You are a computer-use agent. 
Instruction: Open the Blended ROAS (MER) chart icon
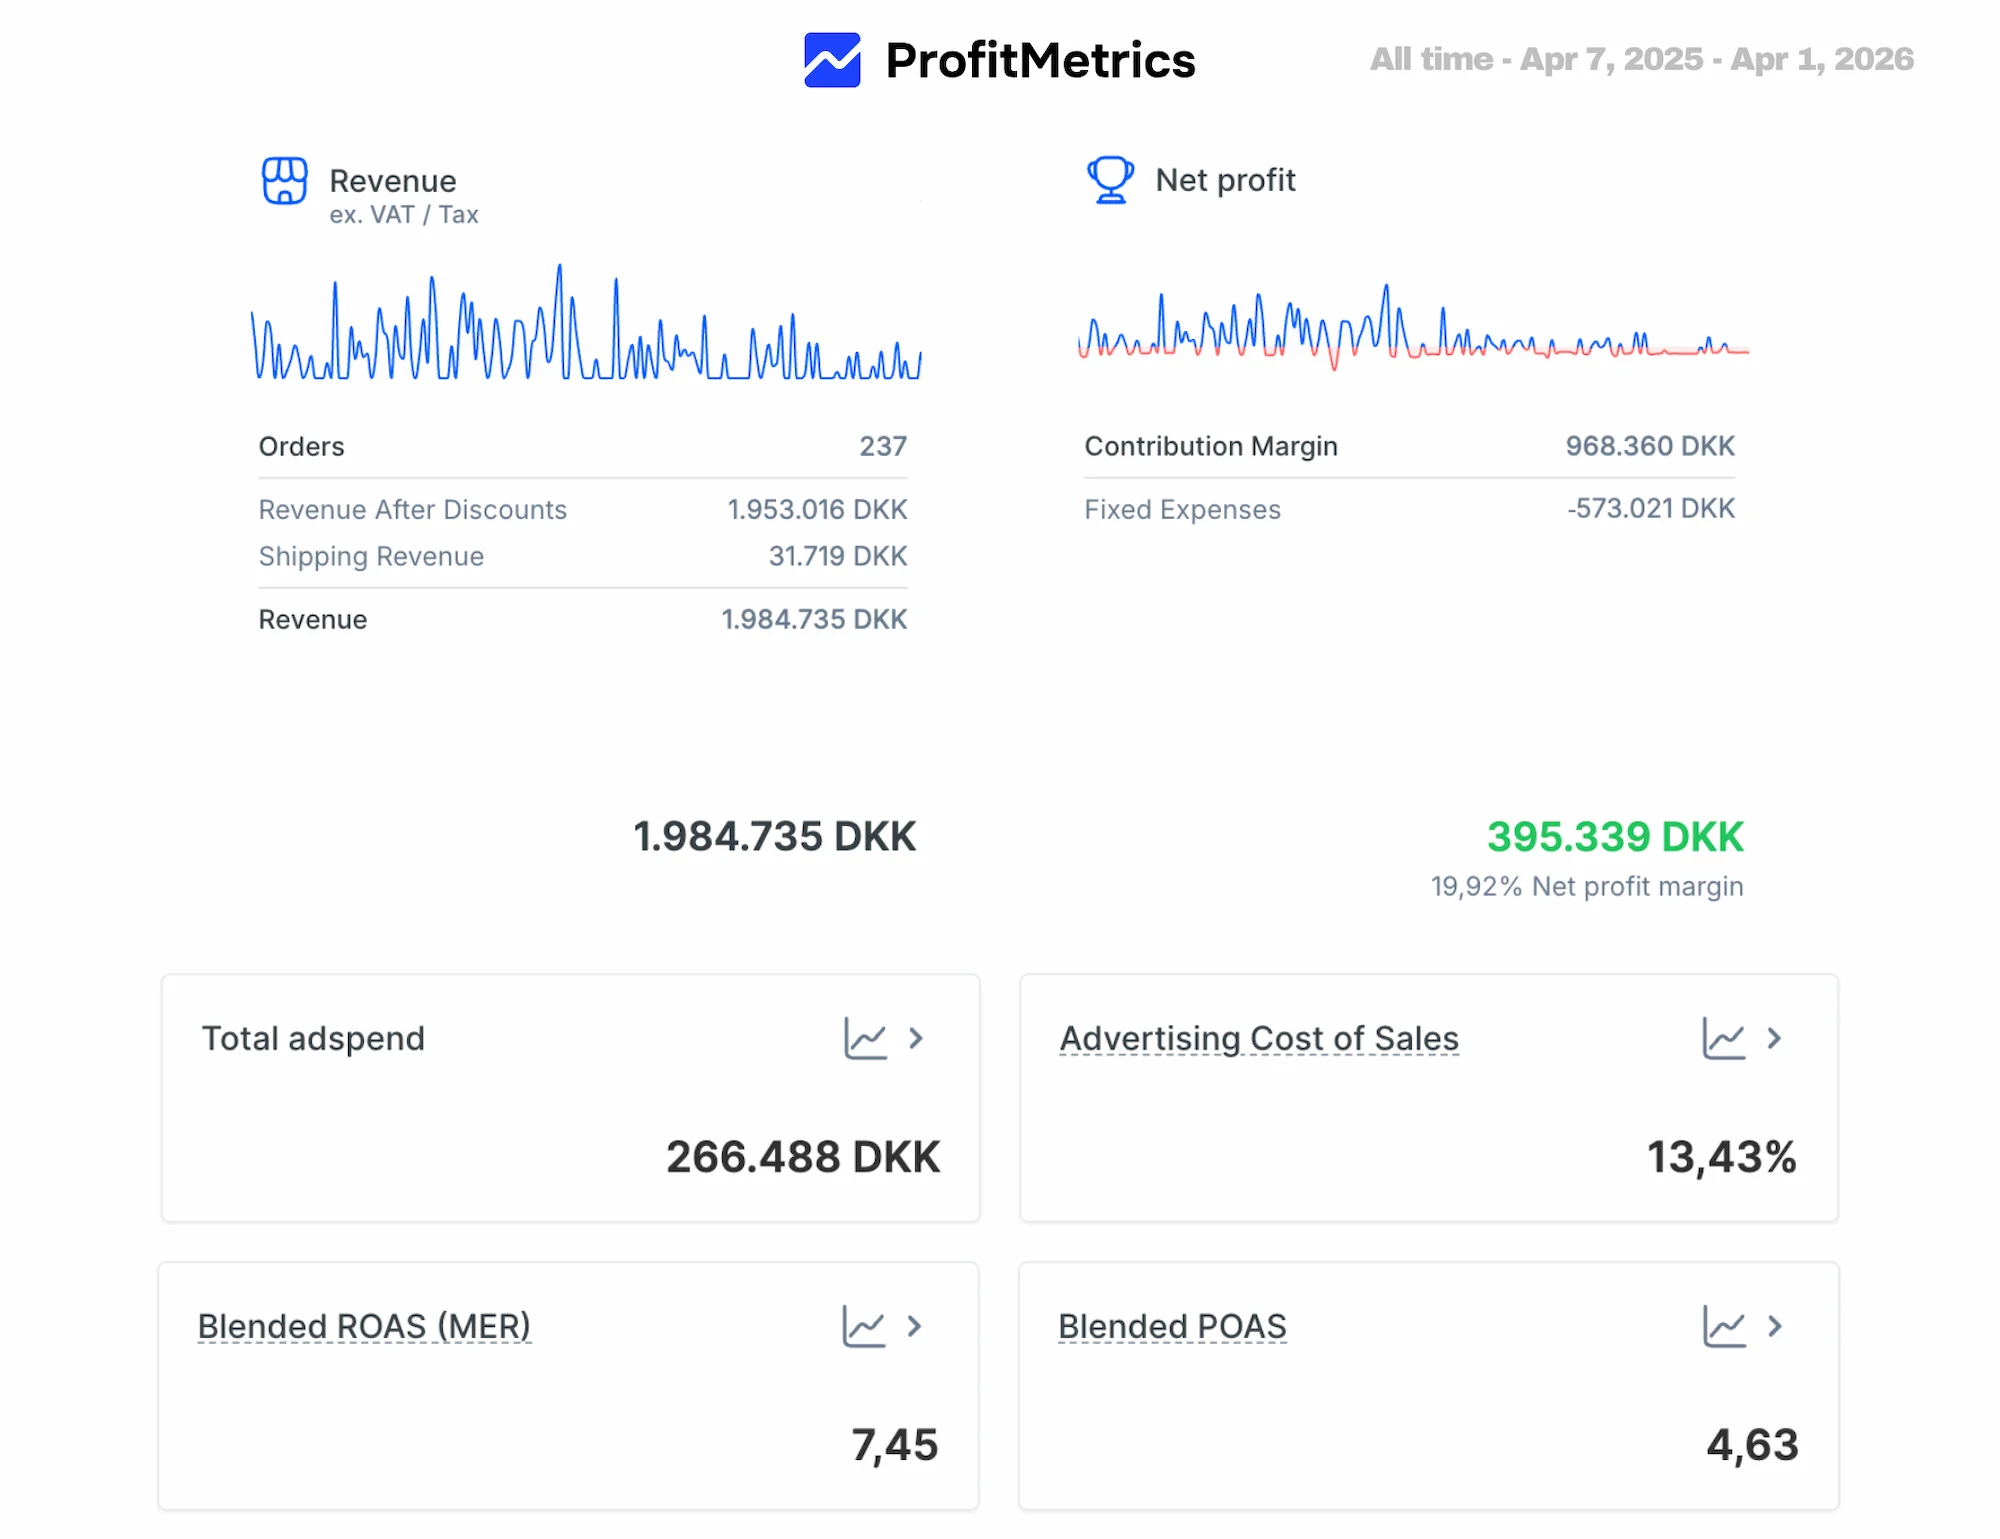click(863, 1327)
